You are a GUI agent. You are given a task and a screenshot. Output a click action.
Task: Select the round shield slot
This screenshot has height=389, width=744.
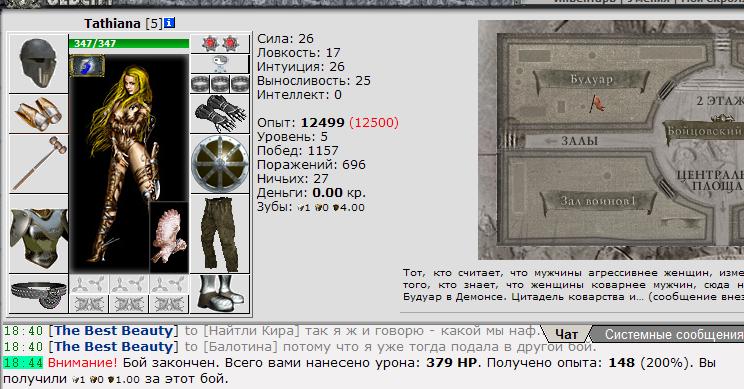(x=220, y=164)
